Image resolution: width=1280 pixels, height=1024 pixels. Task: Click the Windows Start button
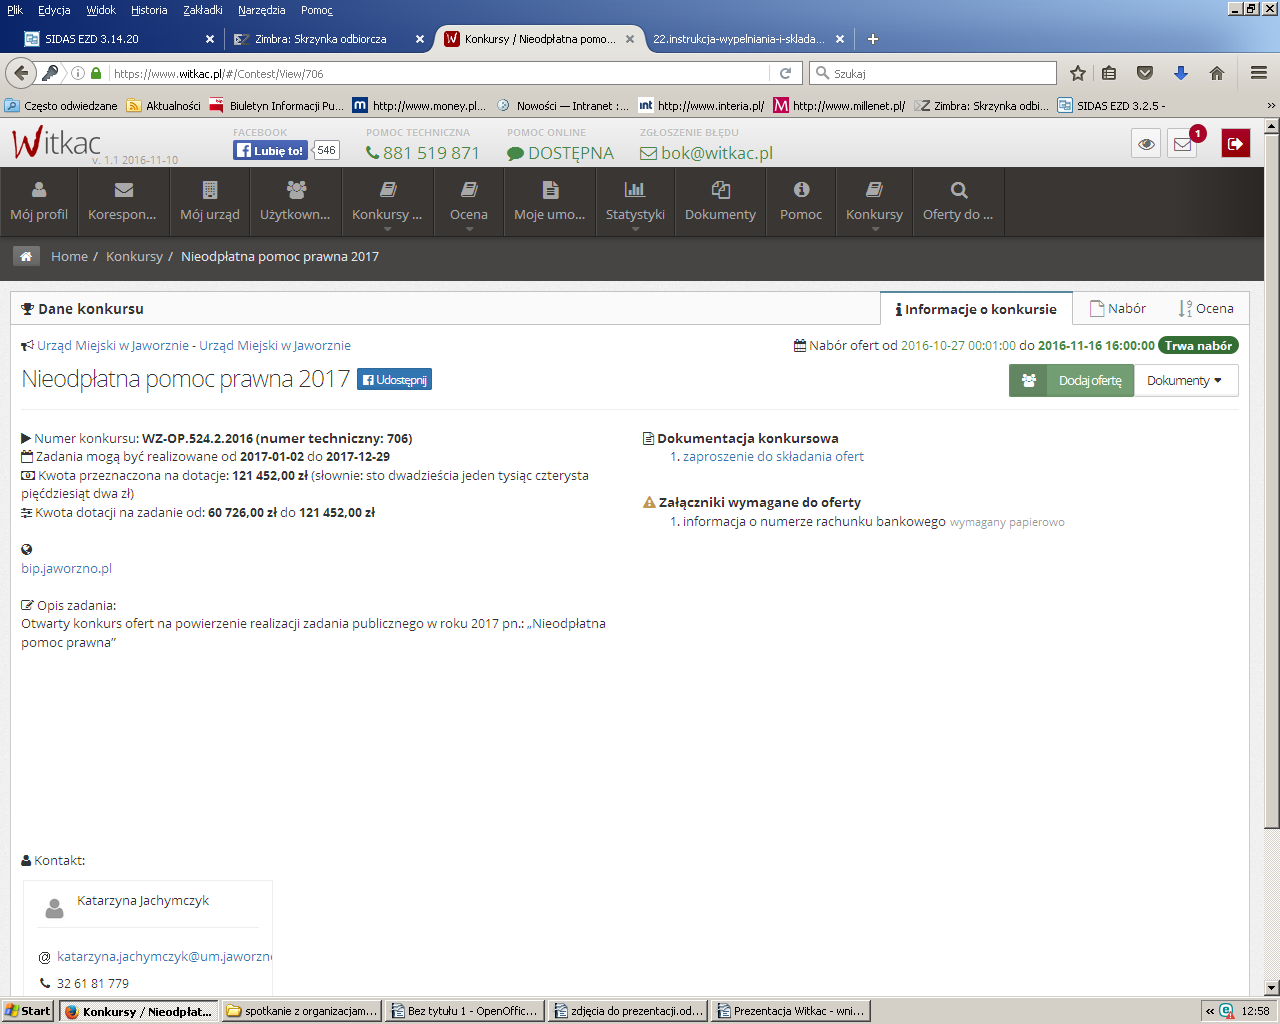pos(28,1011)
